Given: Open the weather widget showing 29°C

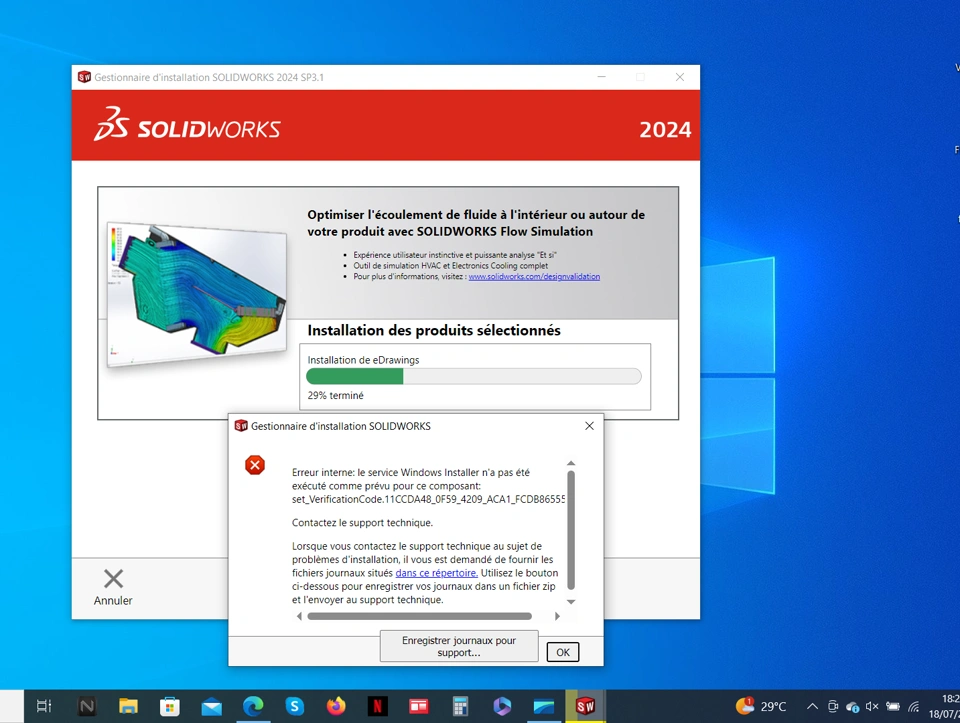Looking at the screenshot, I should coord(760,706).
